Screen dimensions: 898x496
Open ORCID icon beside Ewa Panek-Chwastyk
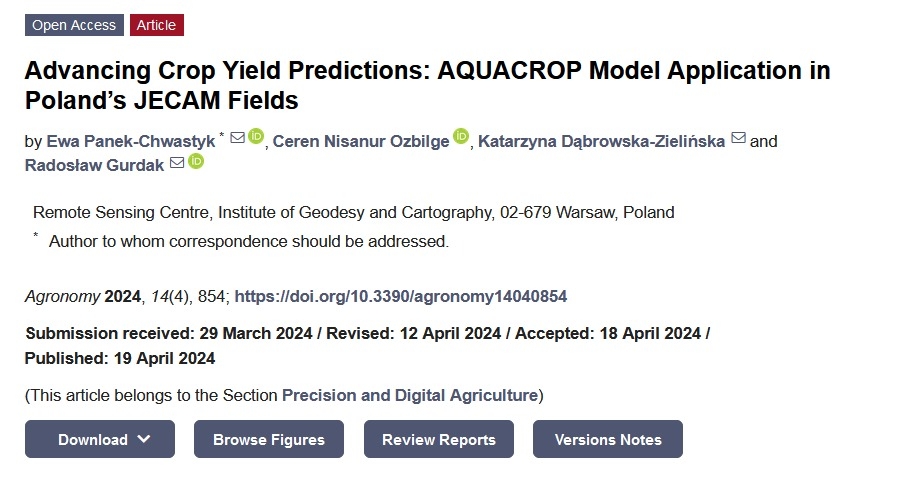point(256,136)
